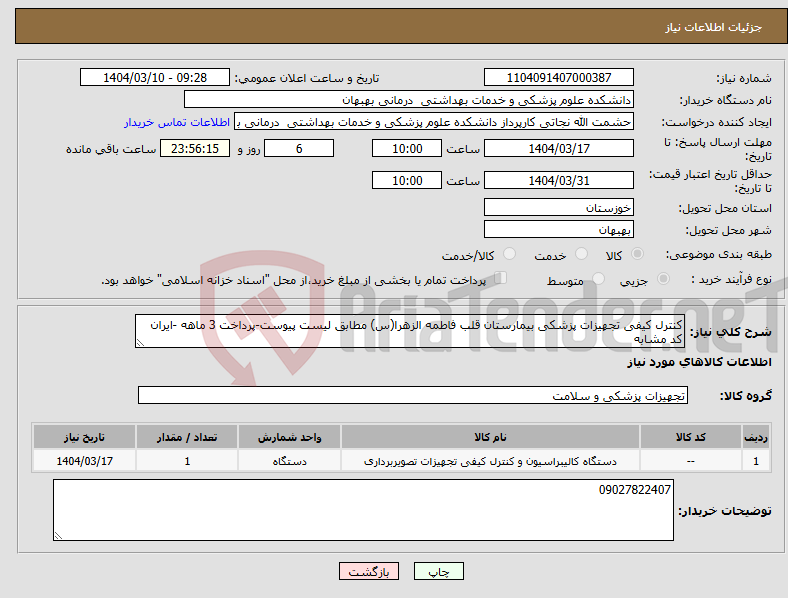Click the response deadline date 1404/03/17 field

(x=558, y=148)
